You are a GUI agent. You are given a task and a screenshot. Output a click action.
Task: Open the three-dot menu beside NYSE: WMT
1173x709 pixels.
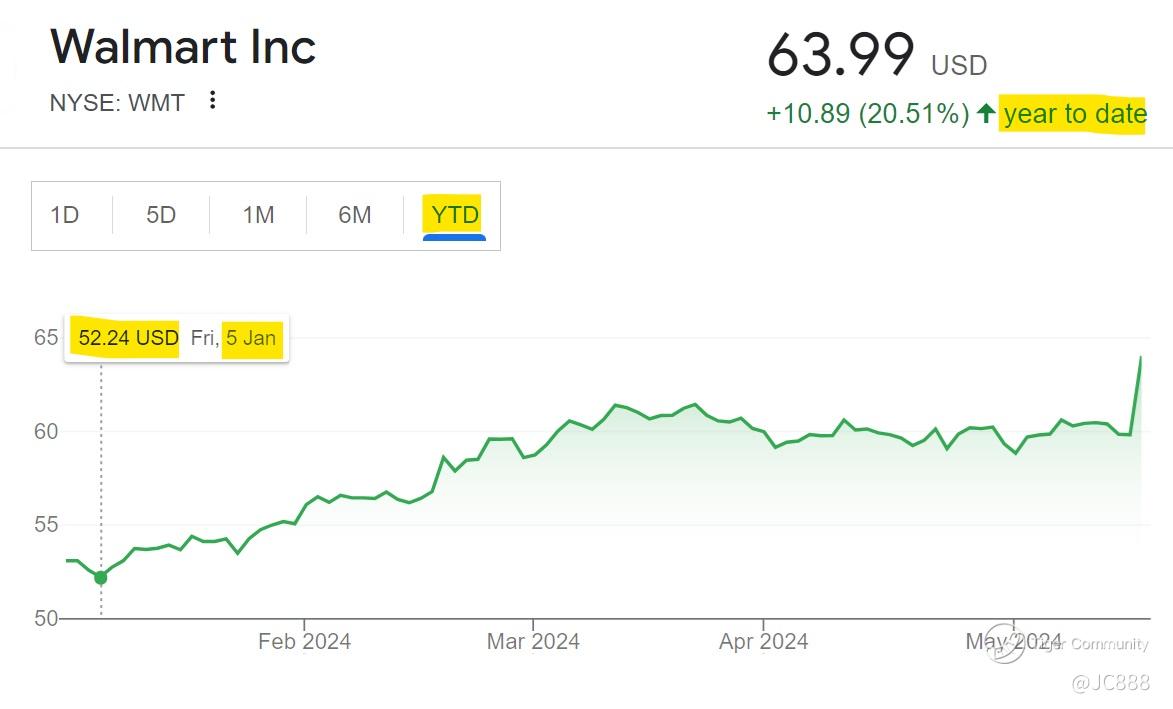click(x=212, y=100)
